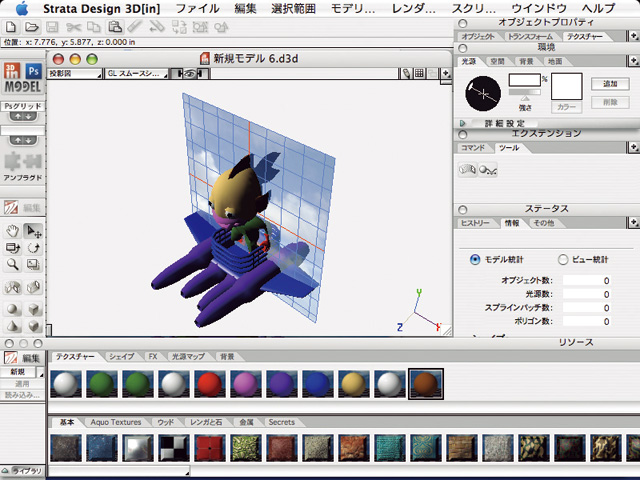Click the Paste clipboard toolbar icon
The height and width of the screenshot is (480, 640).
(115, 27)
